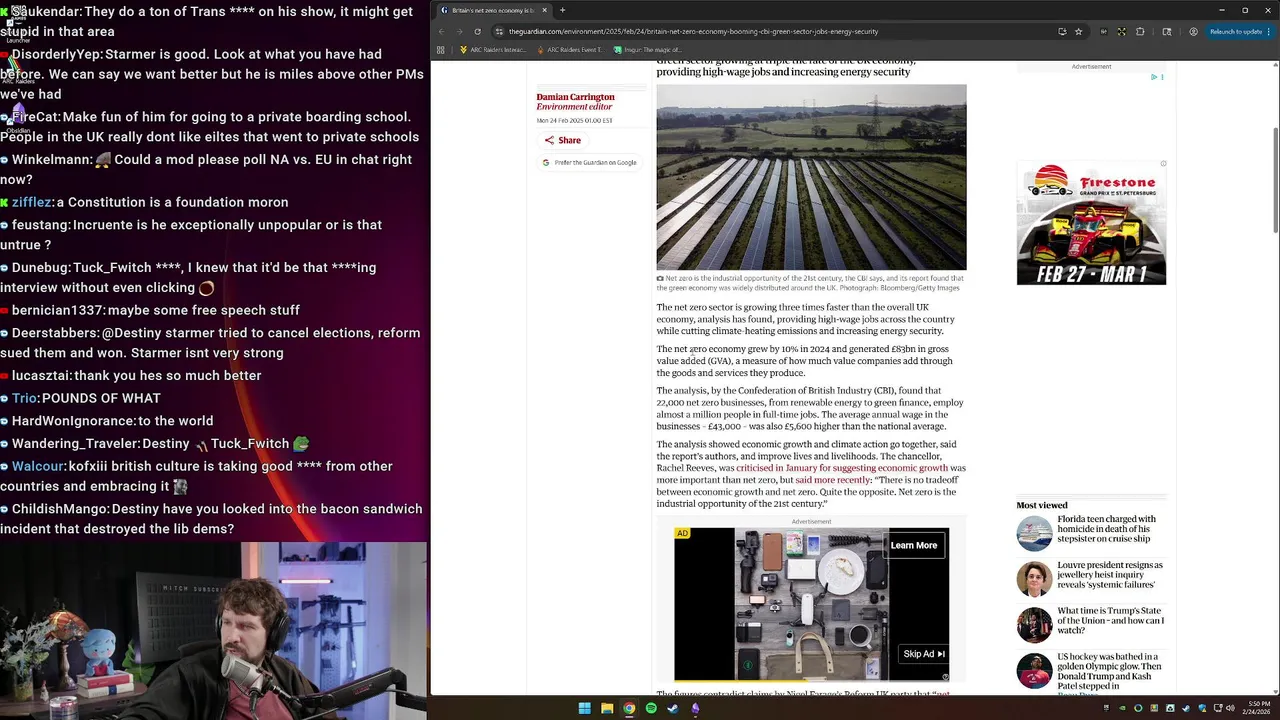The height and width of the screenshot is (720, 1280).
Task: Click the Environment editor label
Action: coord(574,107)
